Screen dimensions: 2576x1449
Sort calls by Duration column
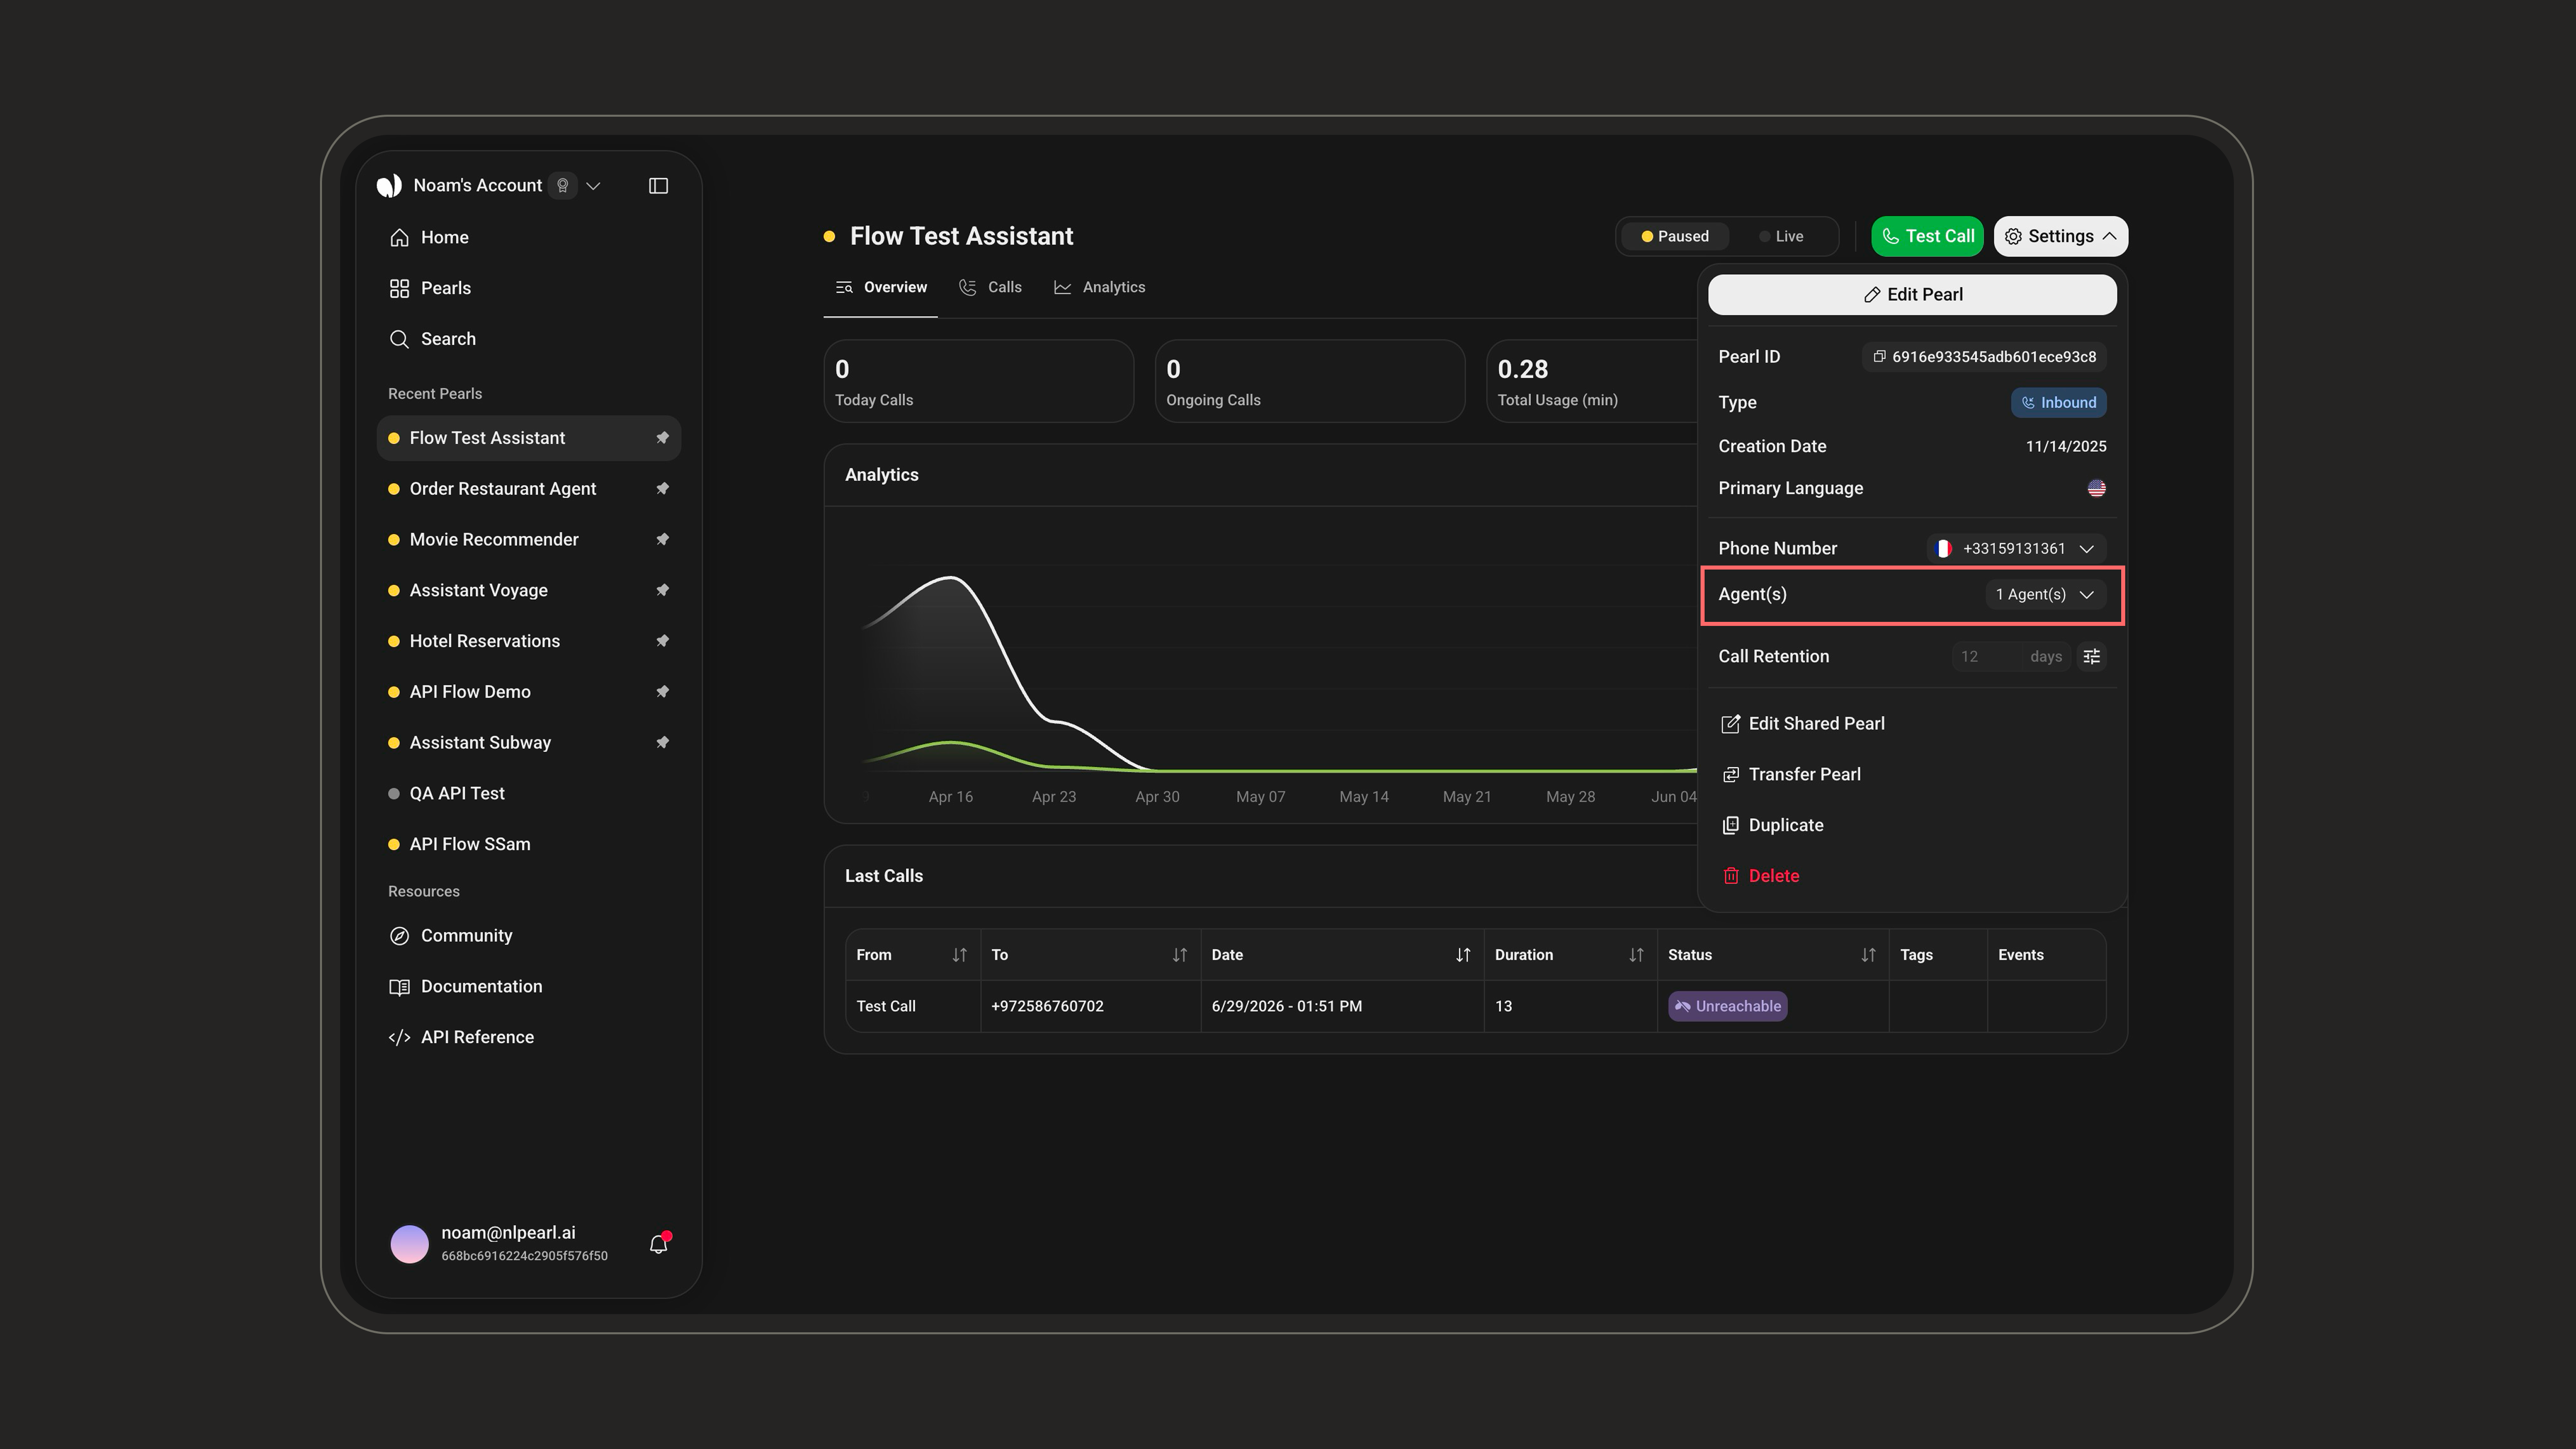pyautogui.click(x=1636, y=955)
